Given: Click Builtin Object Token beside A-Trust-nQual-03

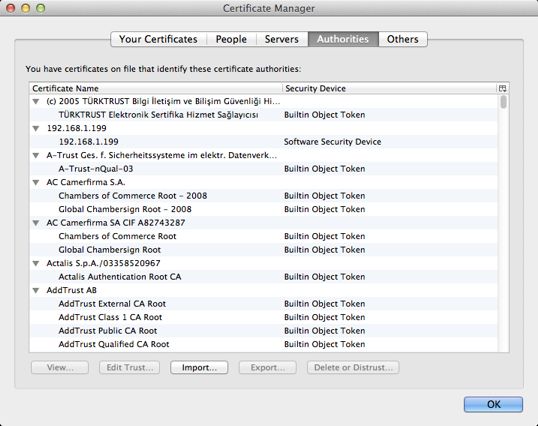Looking at the screenshot, I should pos(325,169).
